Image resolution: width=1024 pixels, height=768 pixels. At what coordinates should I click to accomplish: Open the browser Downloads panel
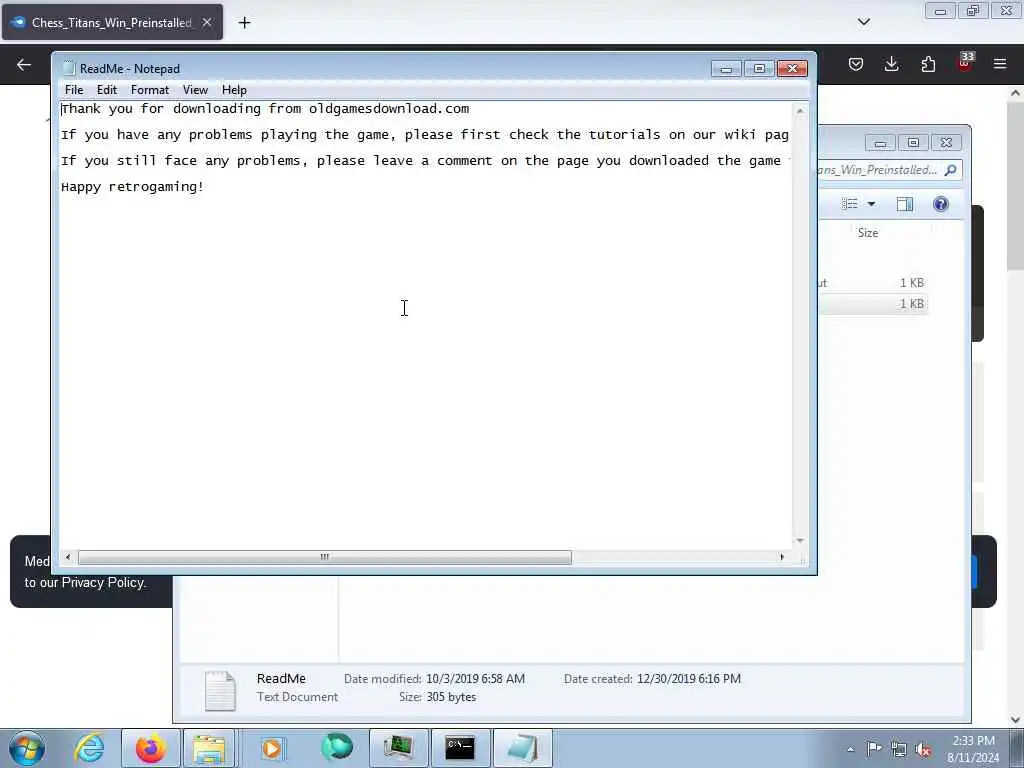pyautogui.click(x=891, y=64)
